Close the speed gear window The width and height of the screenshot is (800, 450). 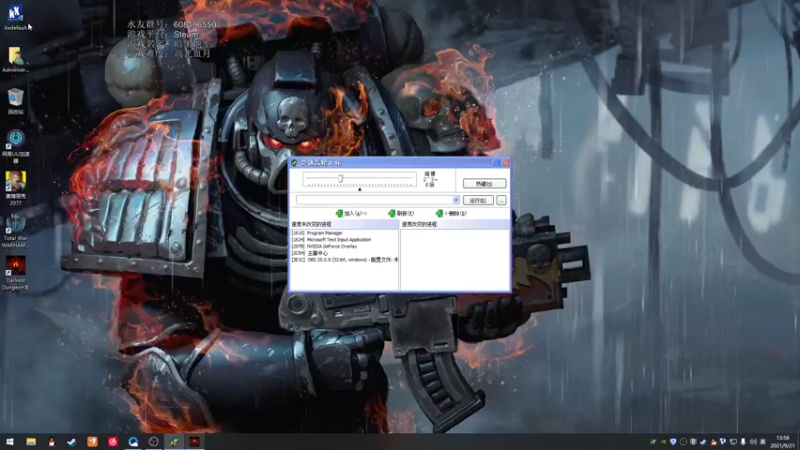506,163
